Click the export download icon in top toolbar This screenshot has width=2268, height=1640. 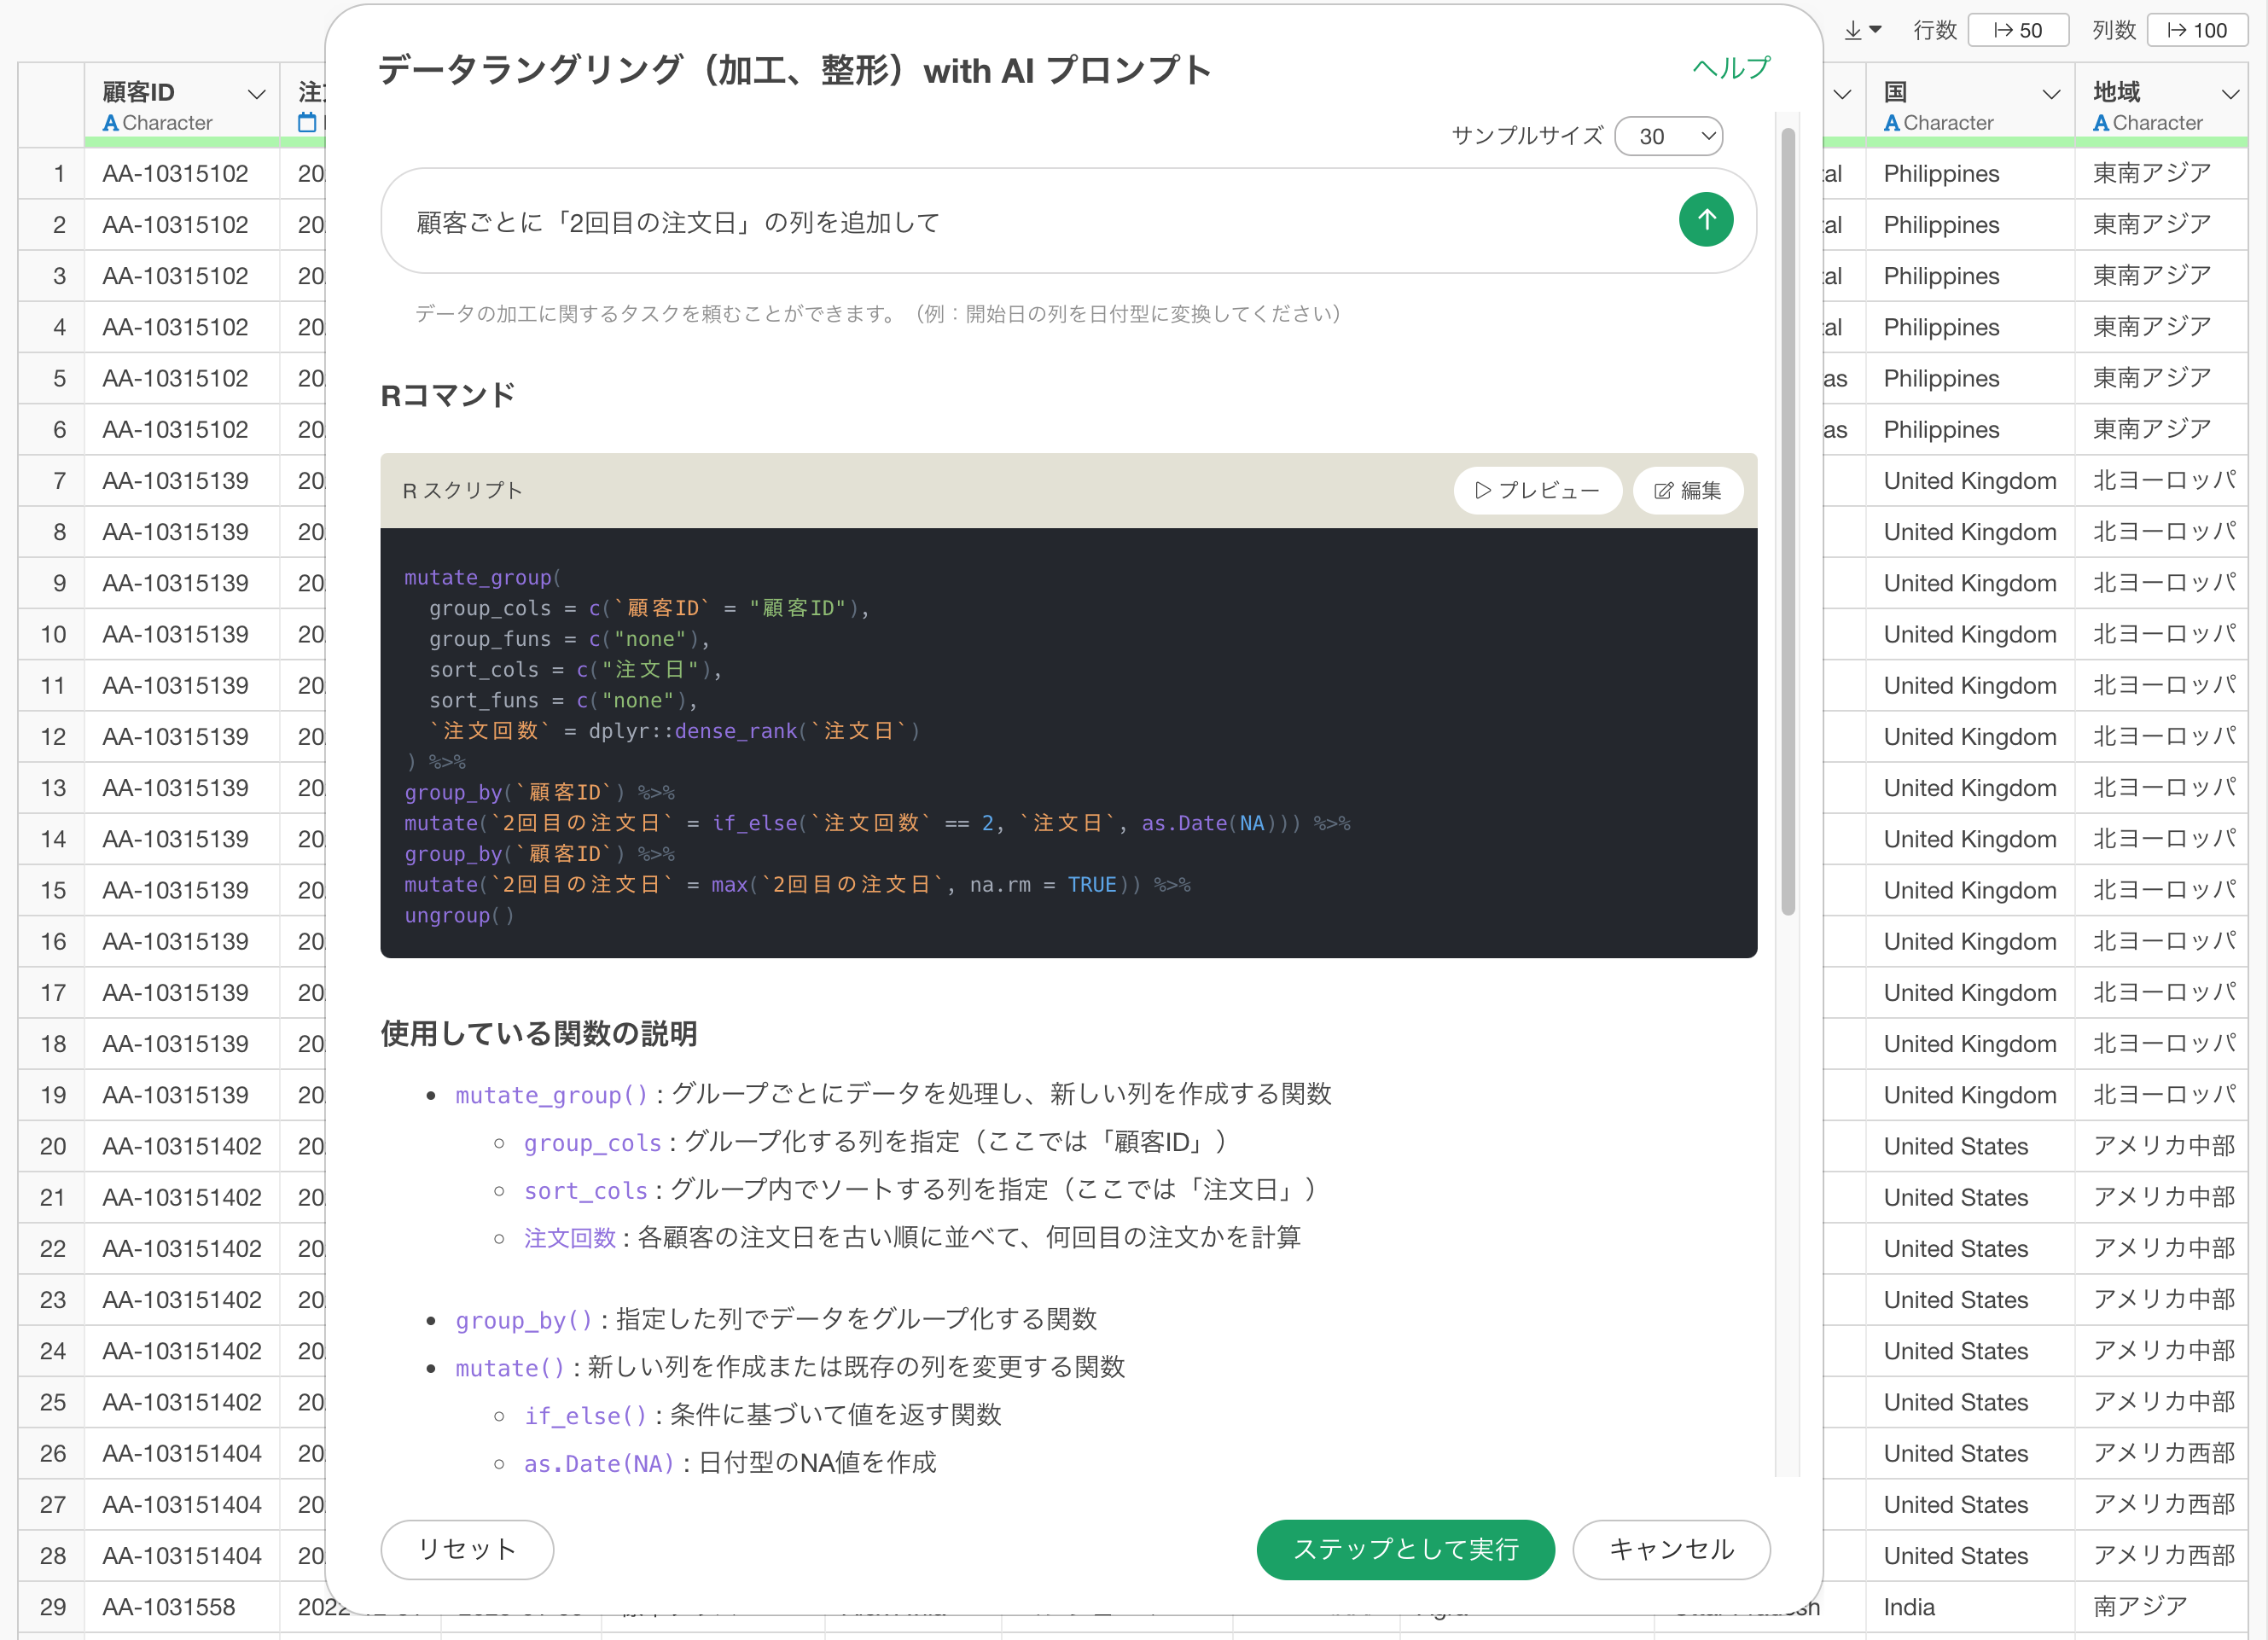pyautogui.click(x=1862, y=30)
